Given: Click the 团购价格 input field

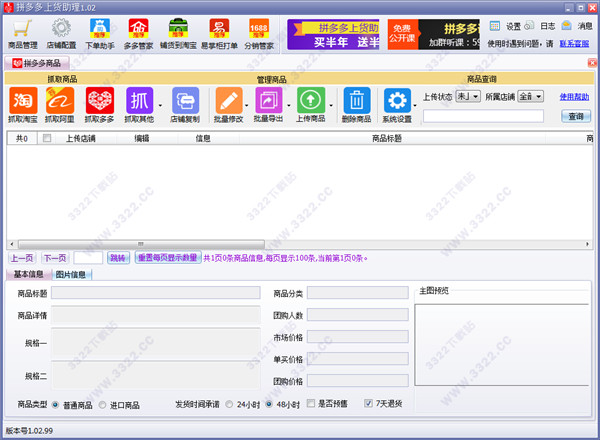Looking at the screenshot, I should 358,381.
